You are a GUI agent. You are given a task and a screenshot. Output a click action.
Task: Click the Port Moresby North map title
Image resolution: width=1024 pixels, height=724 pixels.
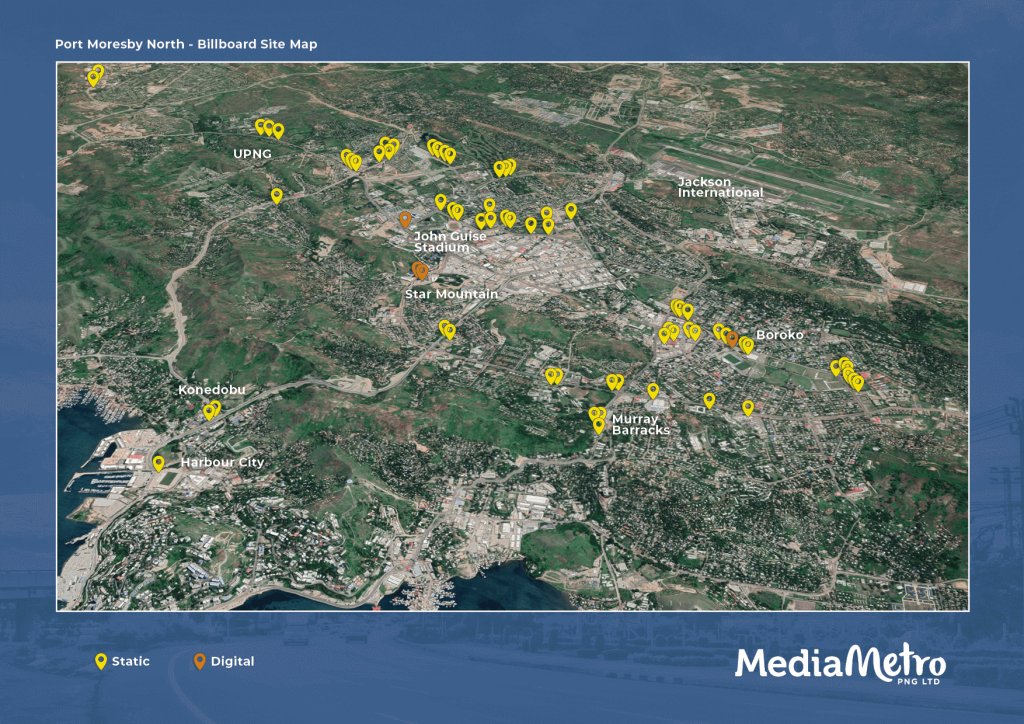tap(186, 44)
